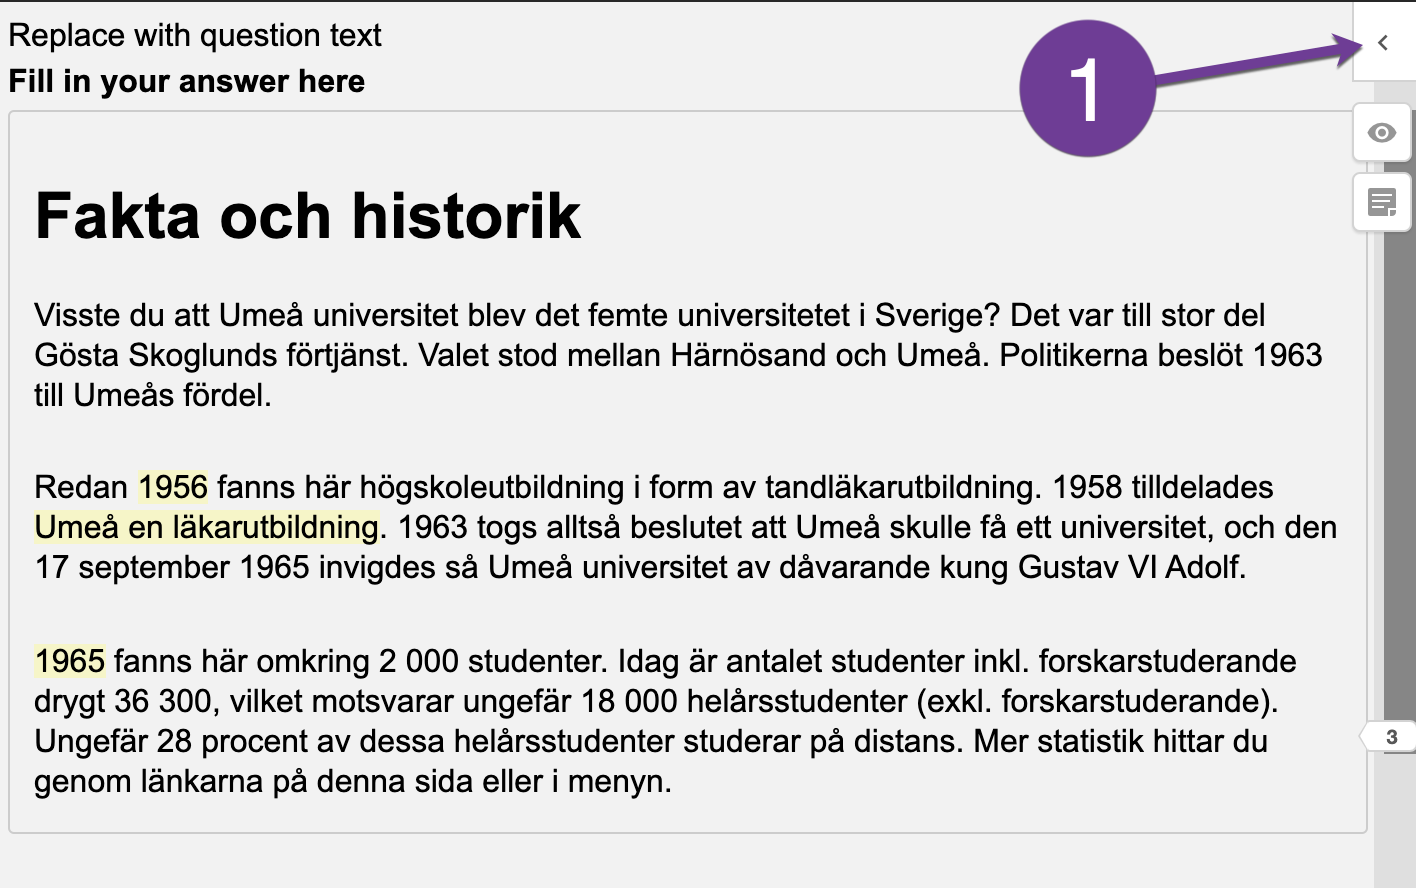Viewport: 1416px width, 888px height.
Task: Click the purple circle numbered 1
Action: [x=1087, y=89]
